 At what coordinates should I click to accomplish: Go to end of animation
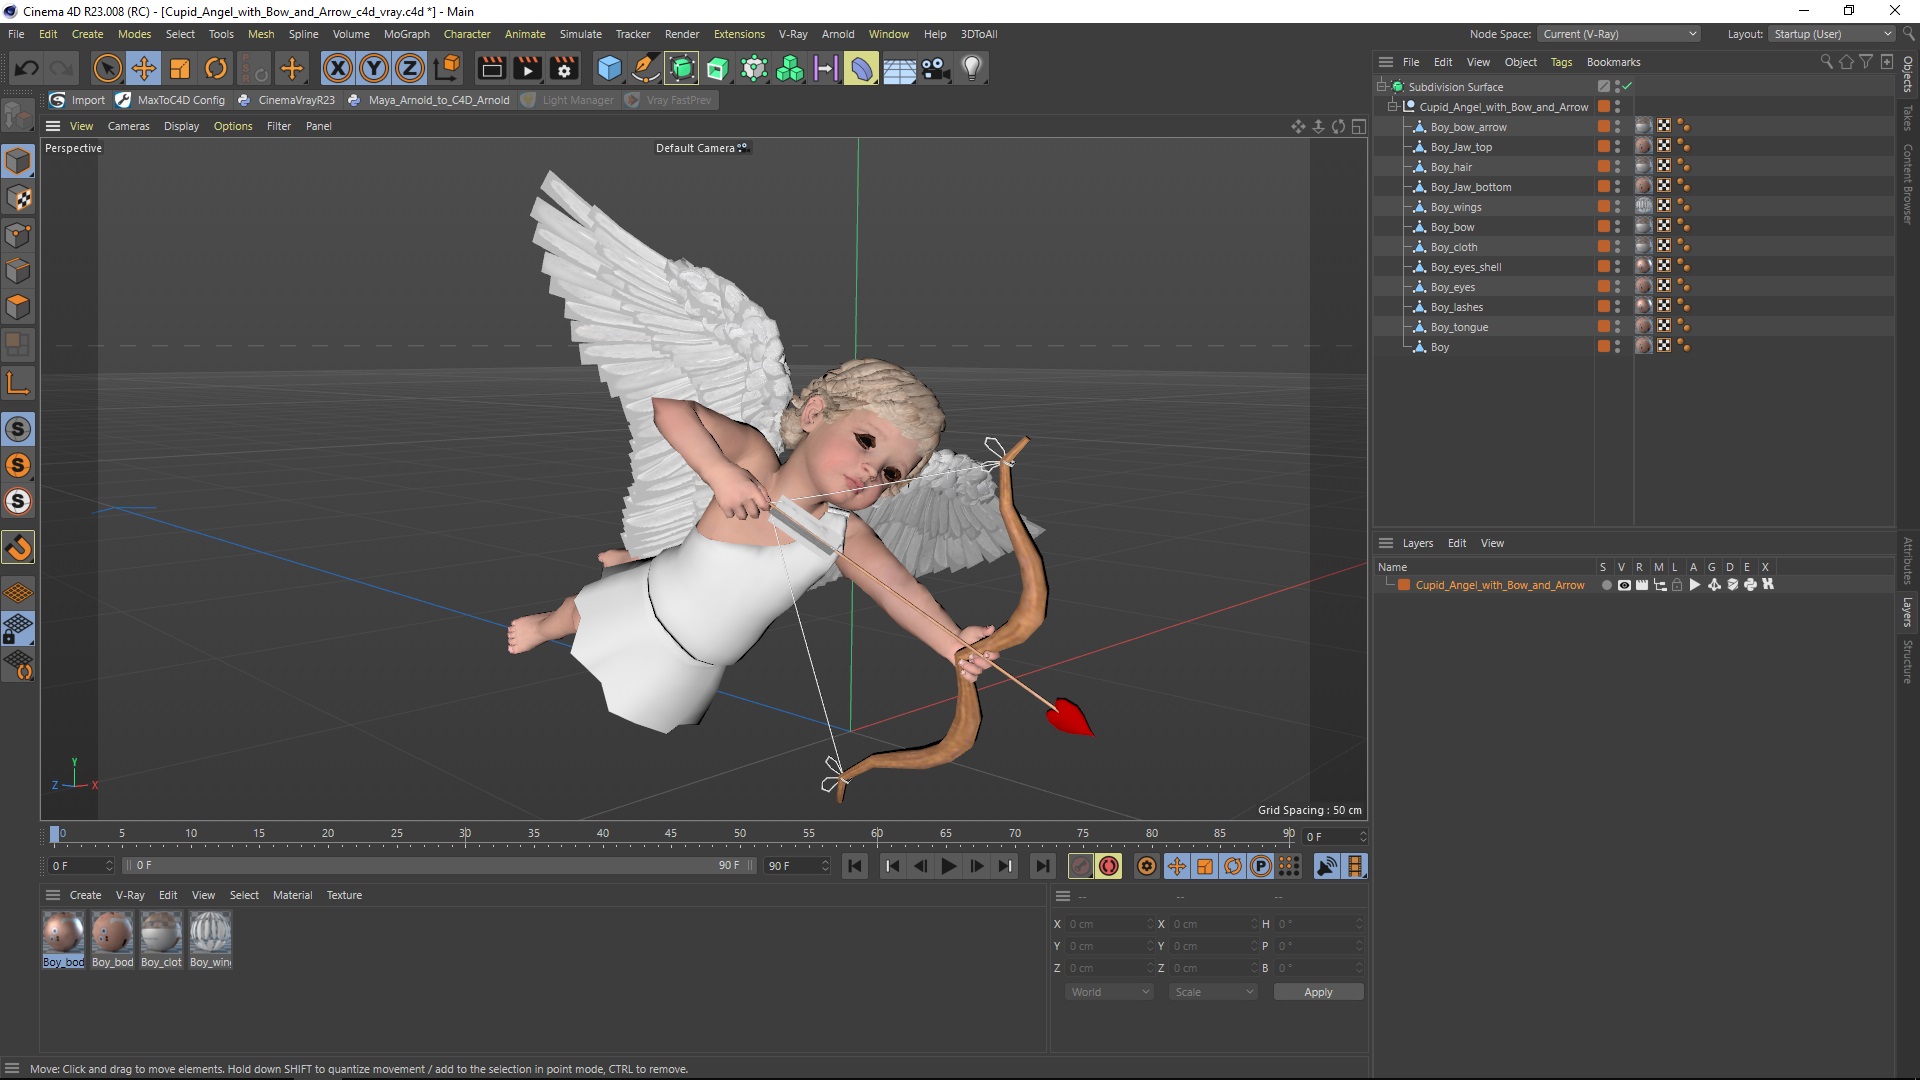[1043, 866]
